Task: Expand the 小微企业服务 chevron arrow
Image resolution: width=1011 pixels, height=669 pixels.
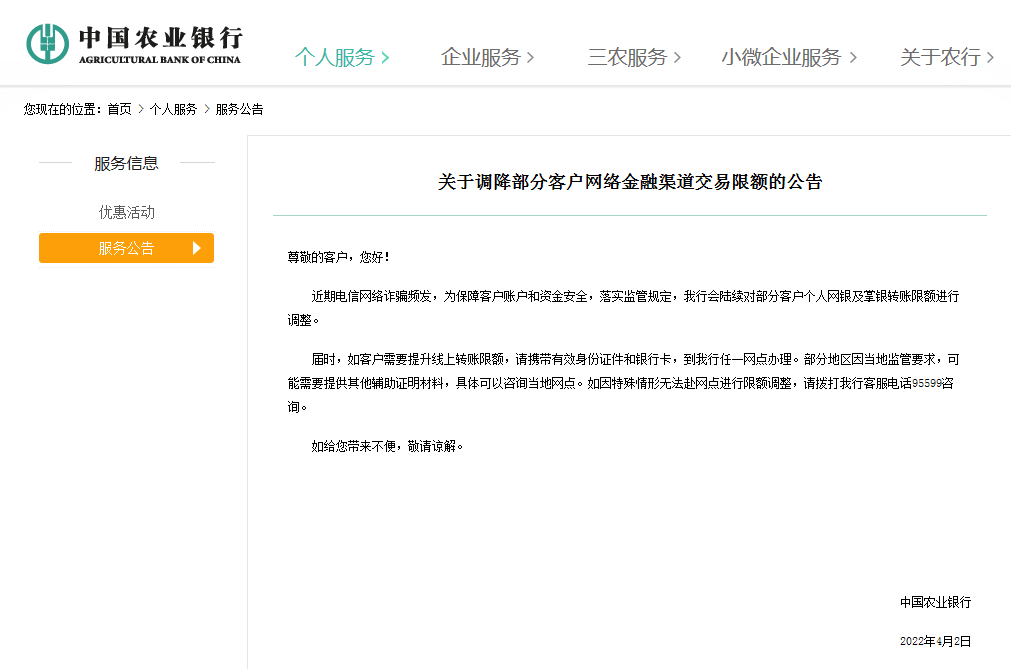Action: (x=853, y=58)
